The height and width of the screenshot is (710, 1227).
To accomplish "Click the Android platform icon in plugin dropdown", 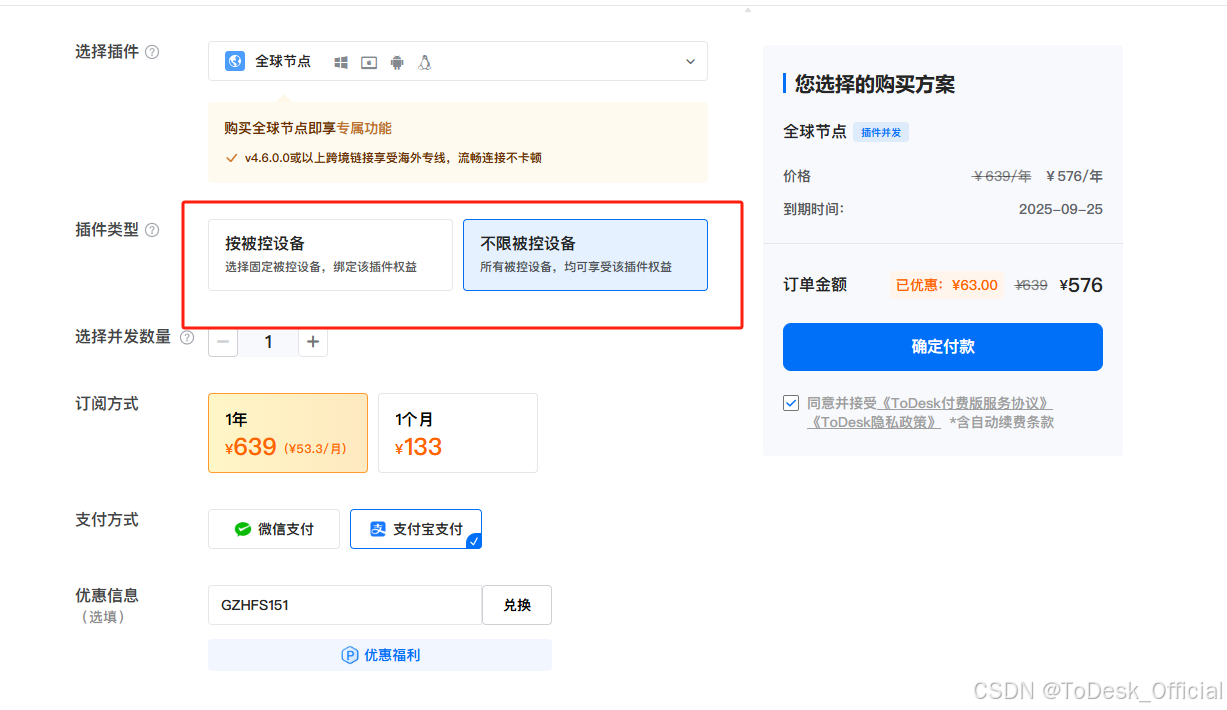I will click(x=397, y=62).
